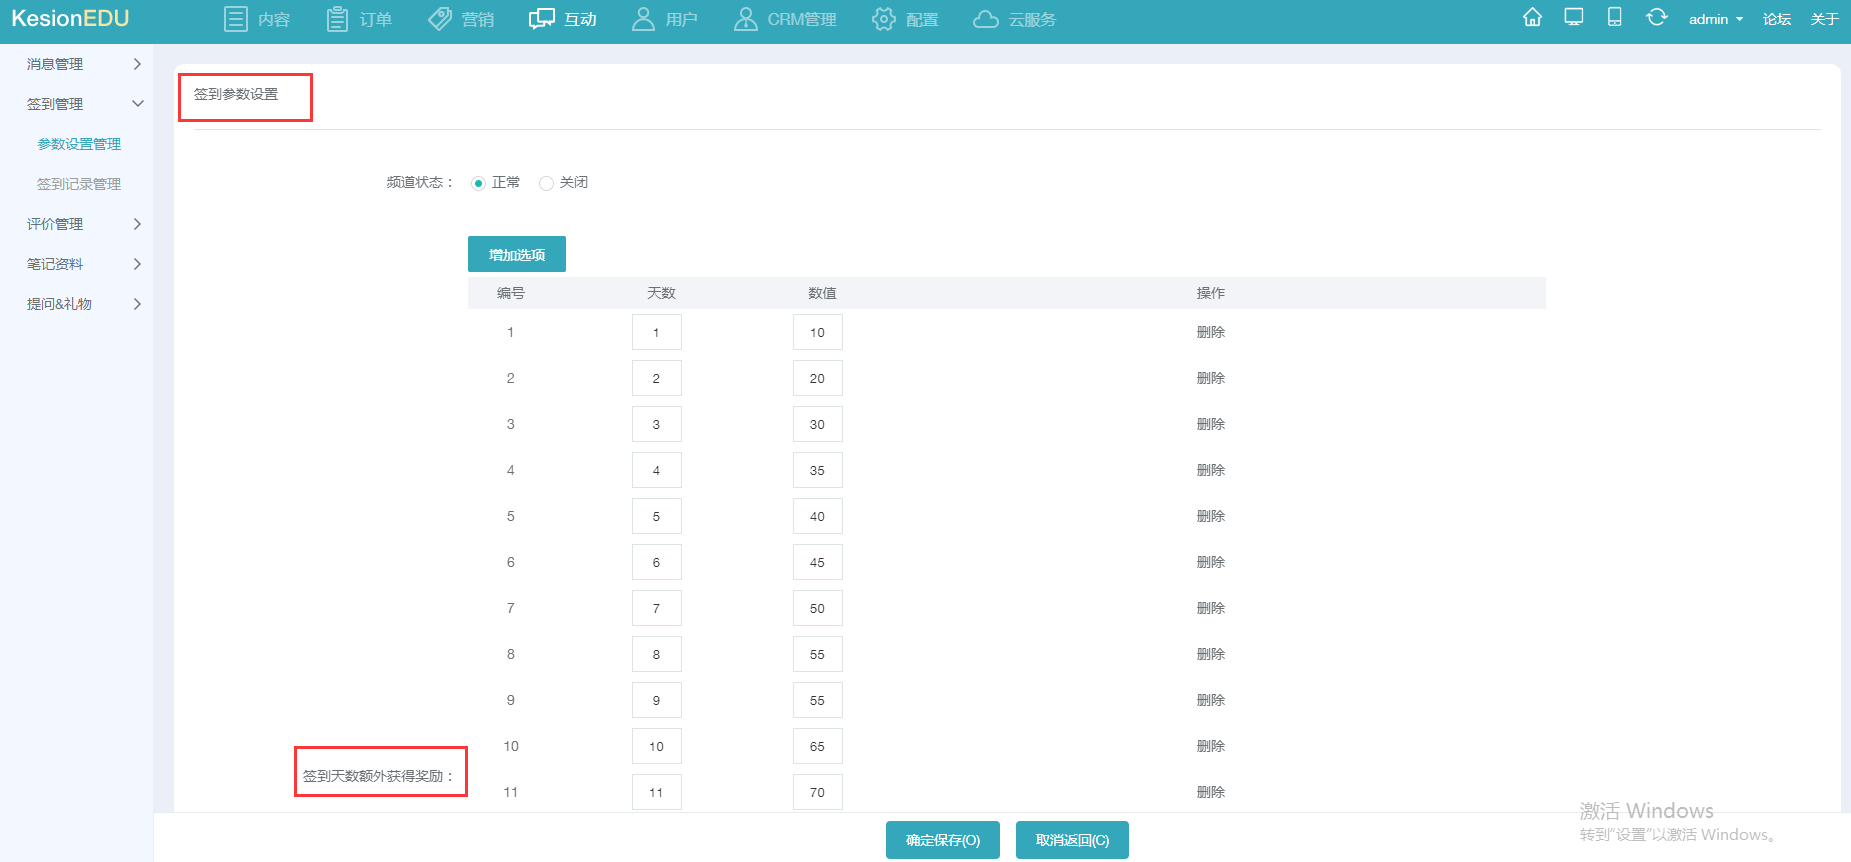
Task: Select the 正常 radio button
Action: pos(478,183)
